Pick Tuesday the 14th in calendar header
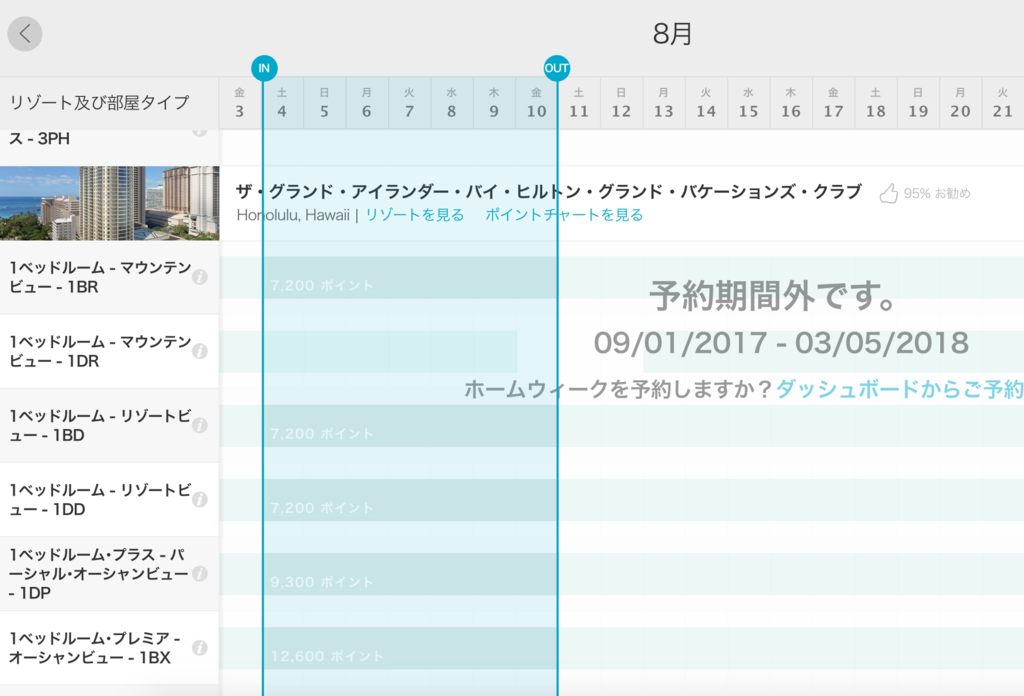The height and width of the screenshot is (696, 1024). point(707,103)
